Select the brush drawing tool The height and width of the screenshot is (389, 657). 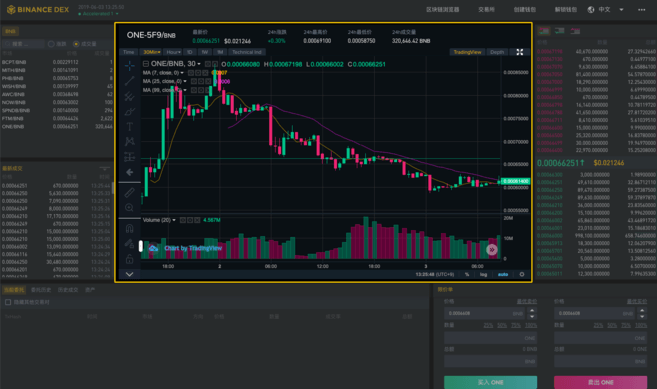click(129, 112)
